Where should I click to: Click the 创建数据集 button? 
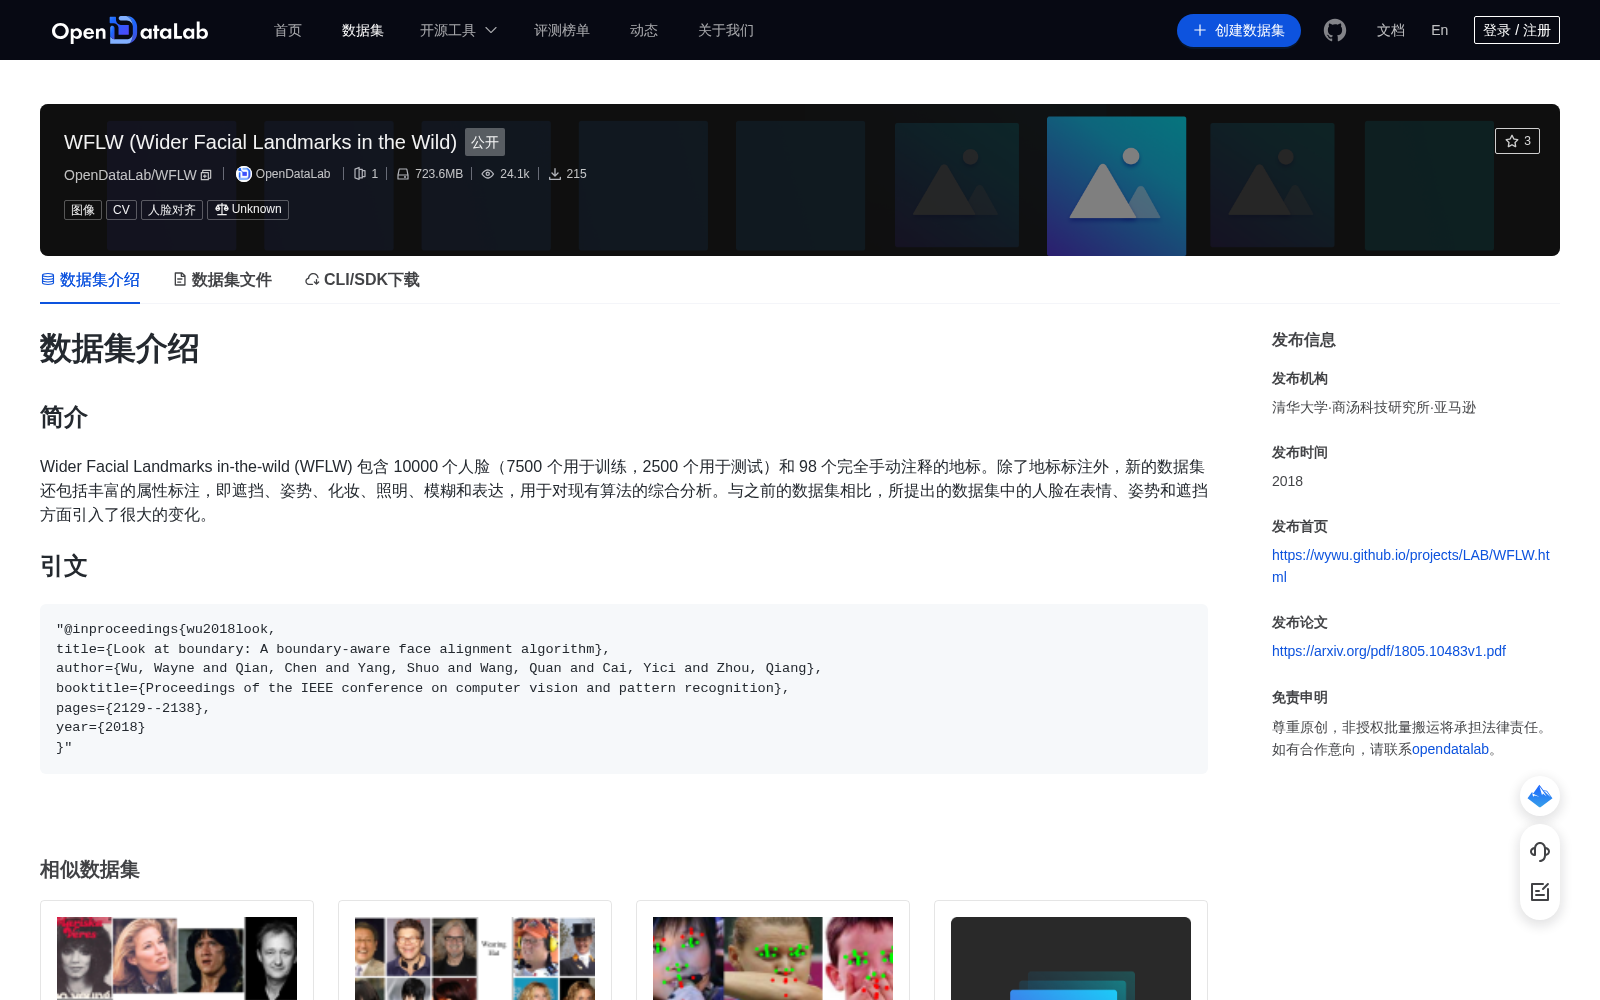pos(1239,30)
